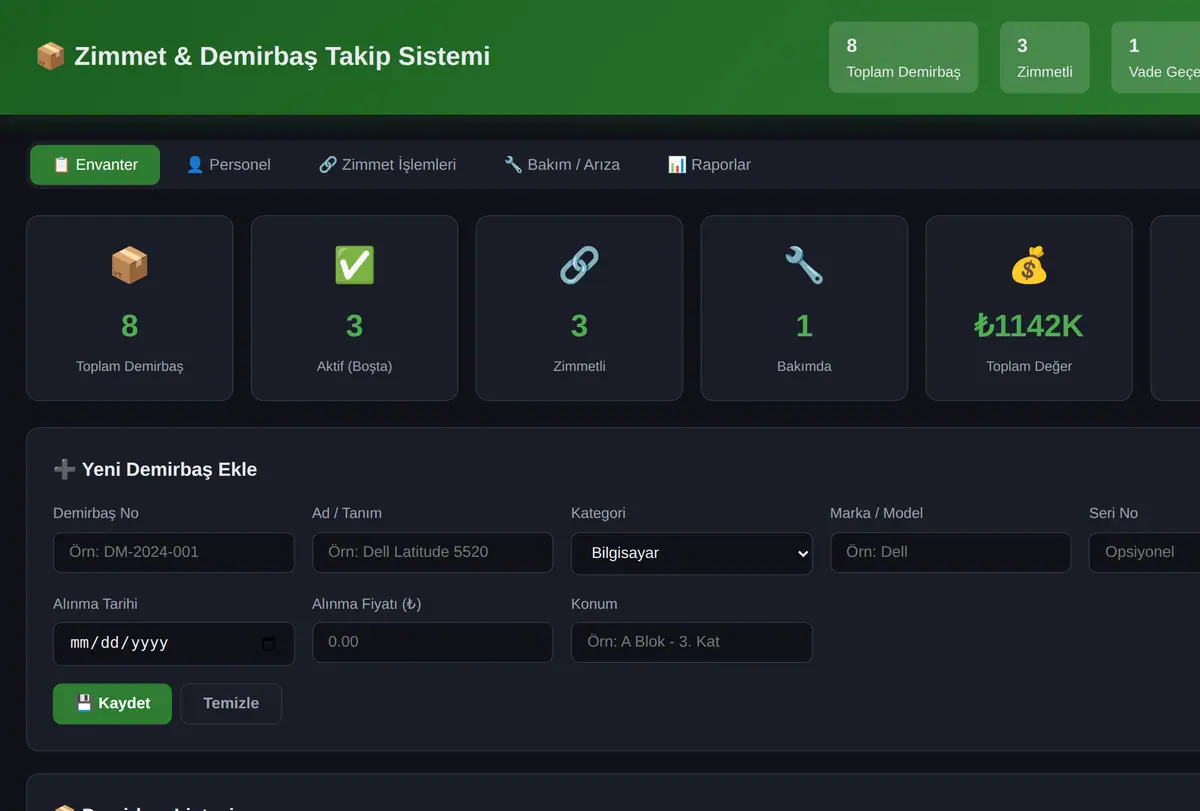Click the box icon above Toplam Demirbaş card
Screen dimensions: 1200x811
pyautogui.click(x=129, y=265)
